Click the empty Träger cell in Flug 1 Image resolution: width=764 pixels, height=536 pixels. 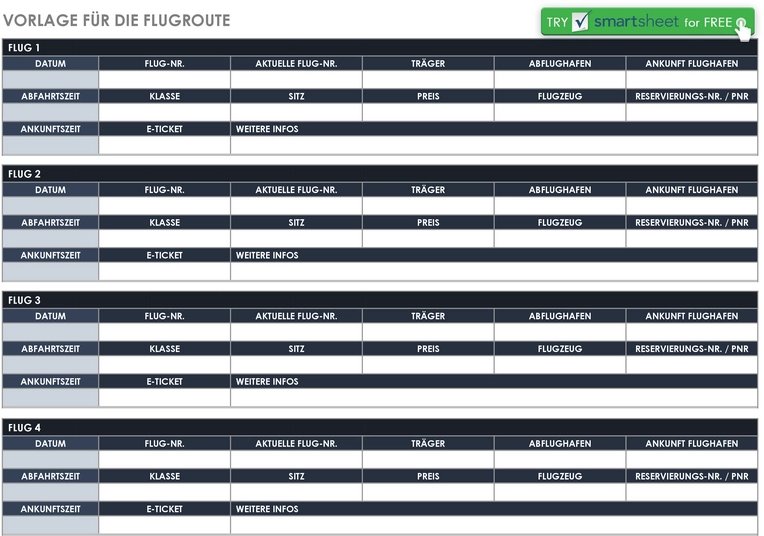[x=428, y=79]
